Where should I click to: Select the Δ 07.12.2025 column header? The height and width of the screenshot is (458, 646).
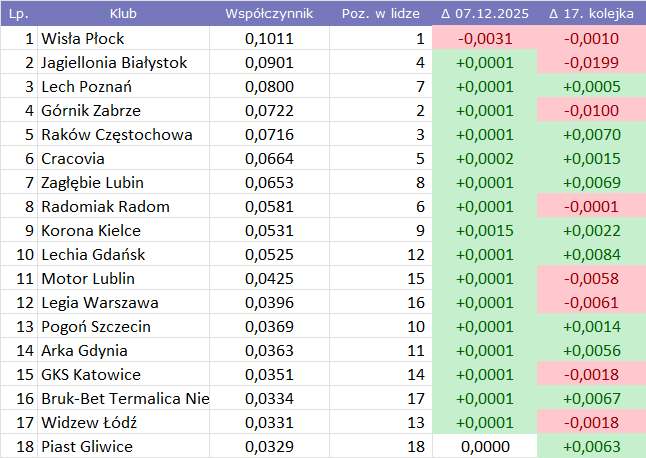coord(484,14)
